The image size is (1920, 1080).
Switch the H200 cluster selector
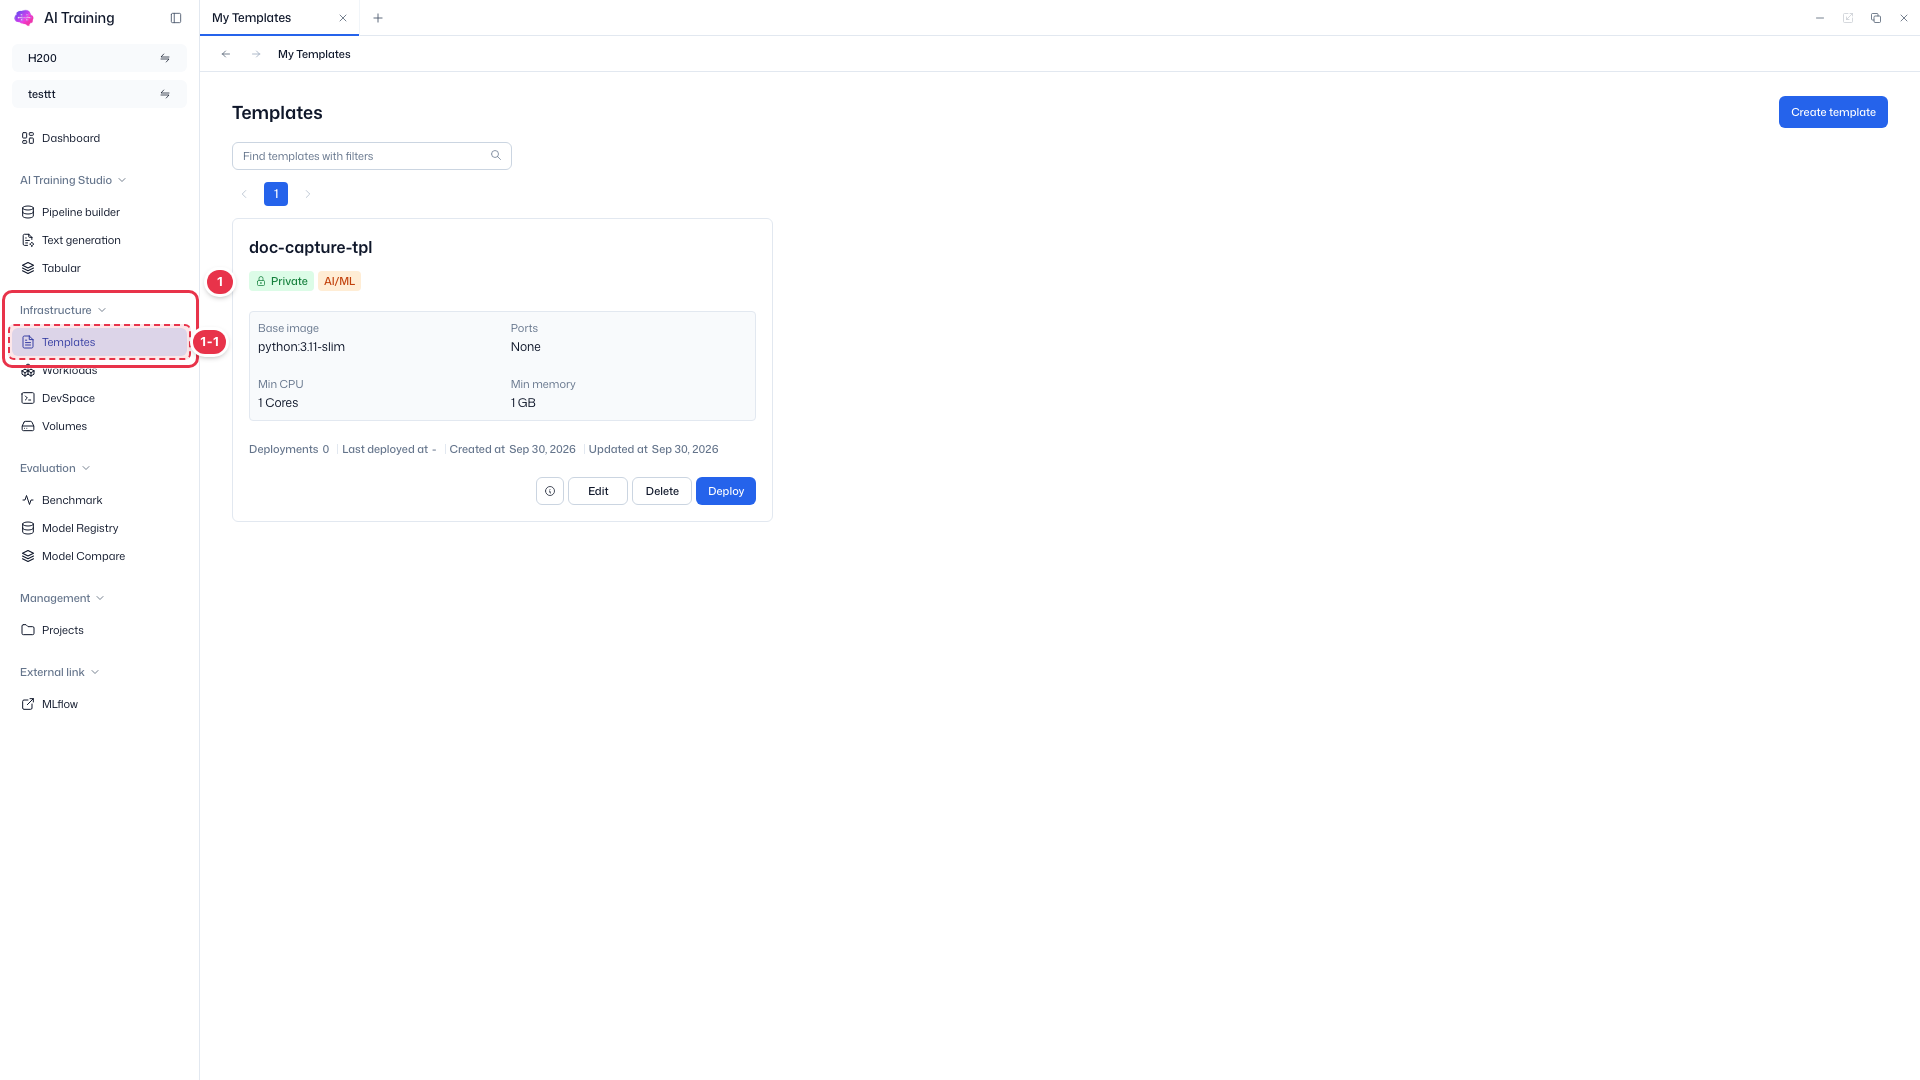(99, 58)
